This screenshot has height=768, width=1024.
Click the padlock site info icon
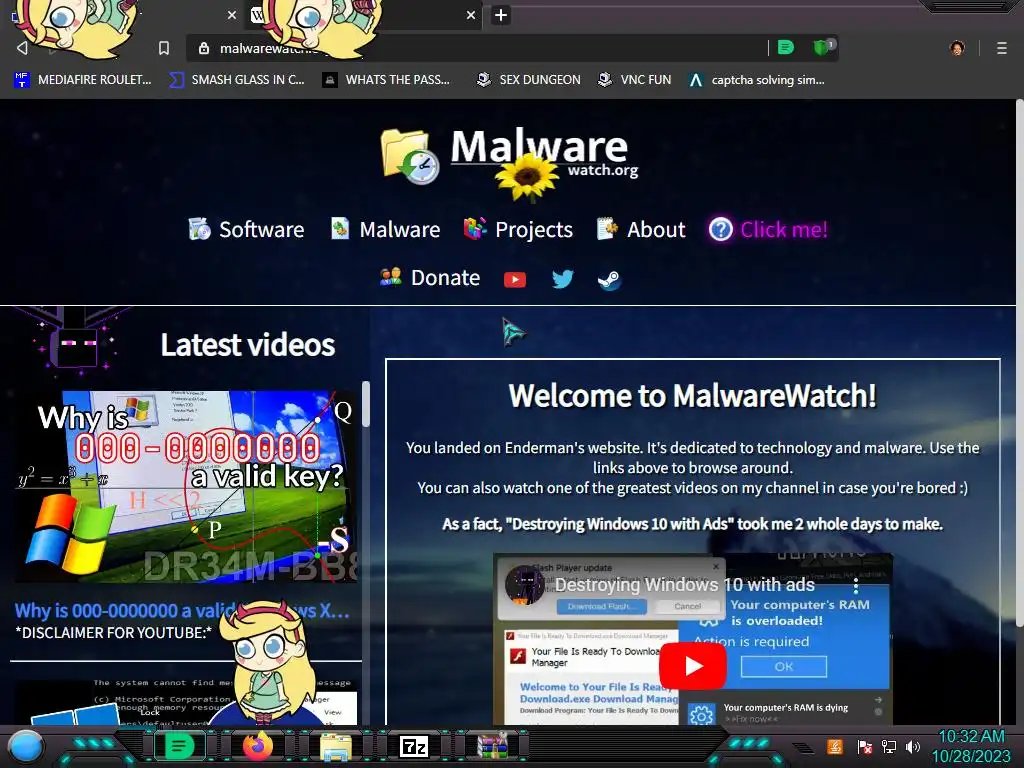point(204,48)
